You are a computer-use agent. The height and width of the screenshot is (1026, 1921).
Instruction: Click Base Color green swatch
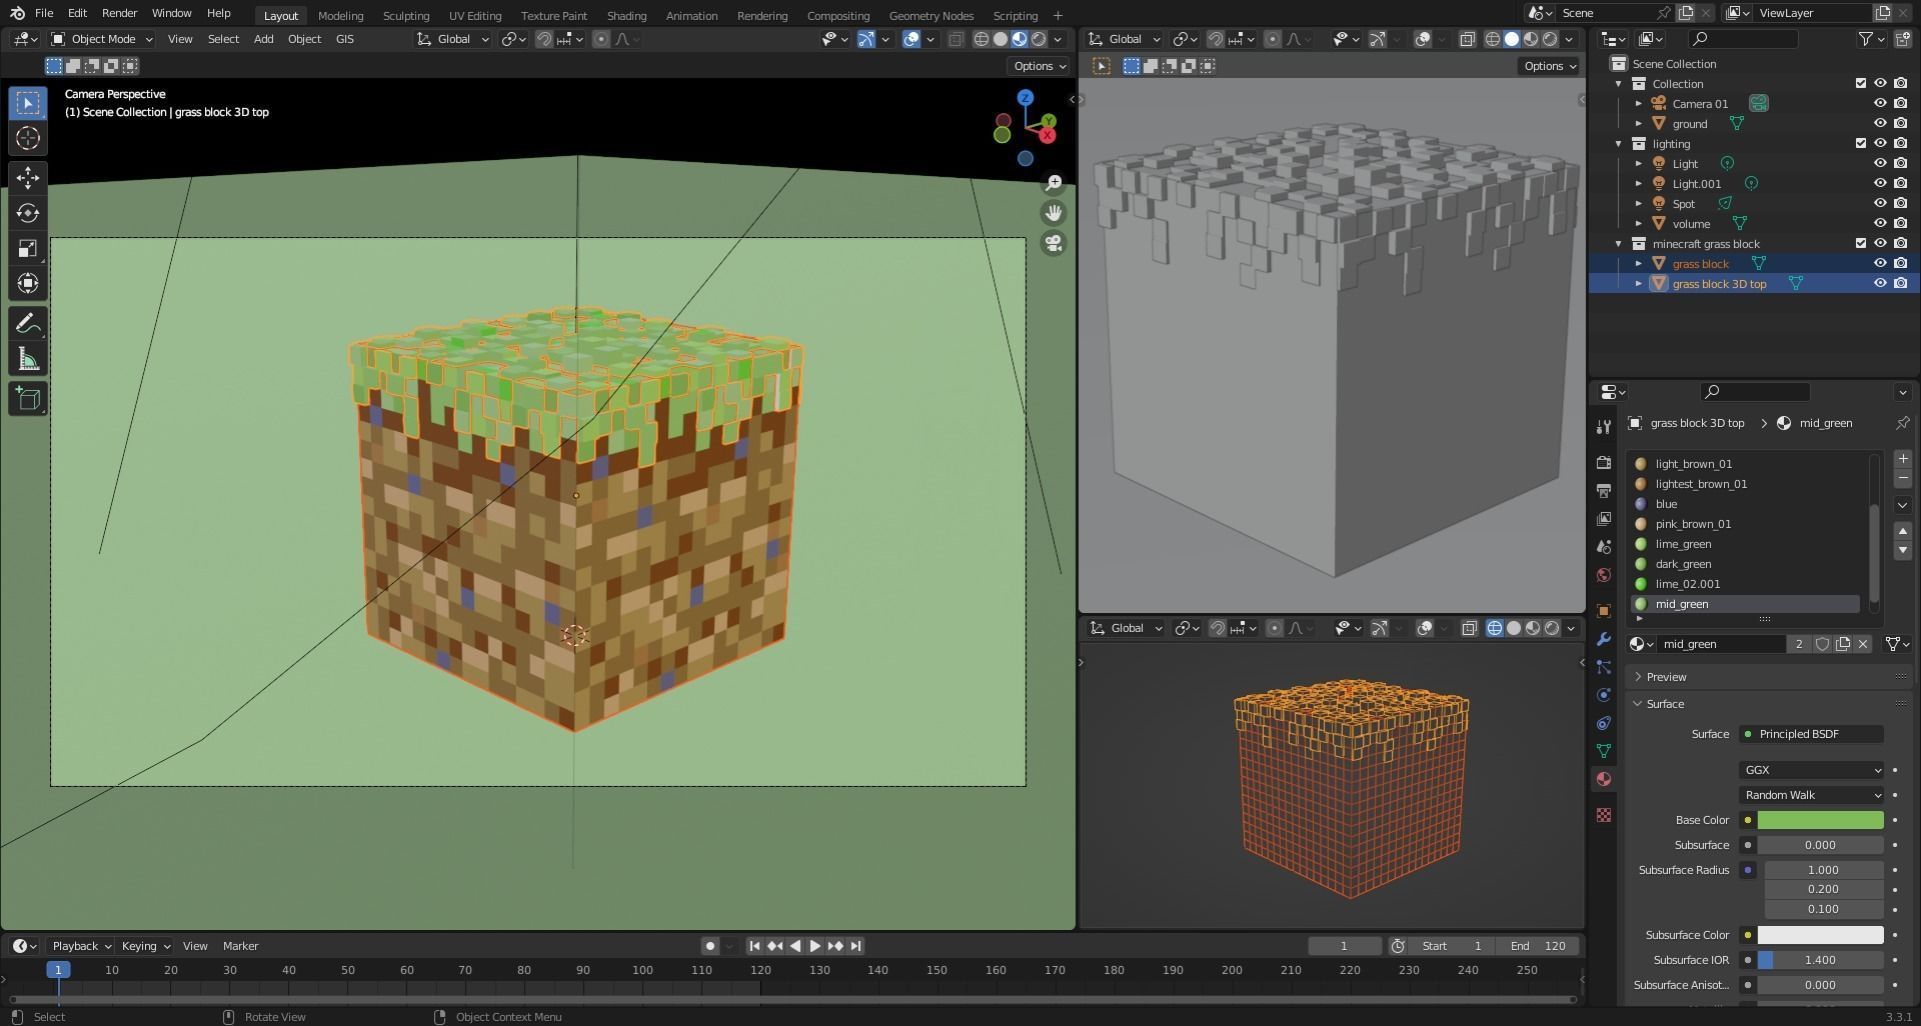[1820, 820]
